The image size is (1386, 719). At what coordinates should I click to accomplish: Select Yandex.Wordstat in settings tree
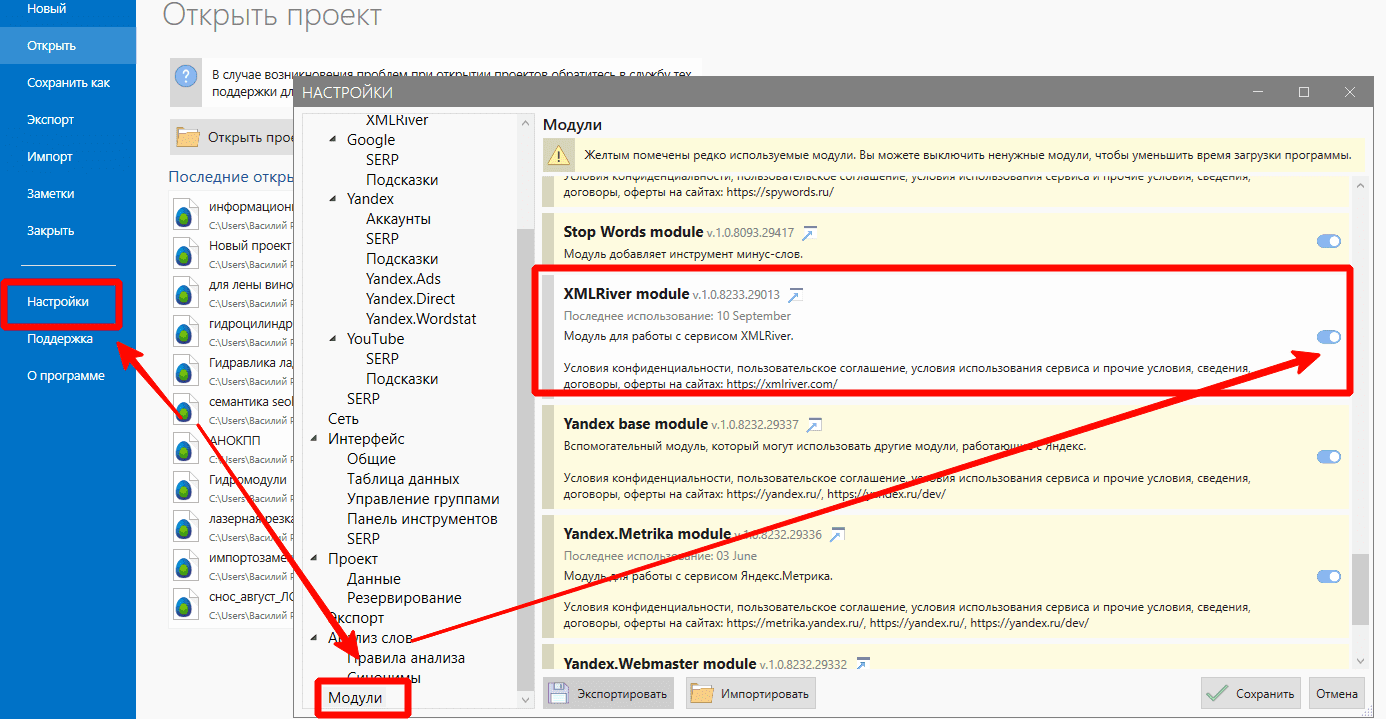[x=421, y=319]
